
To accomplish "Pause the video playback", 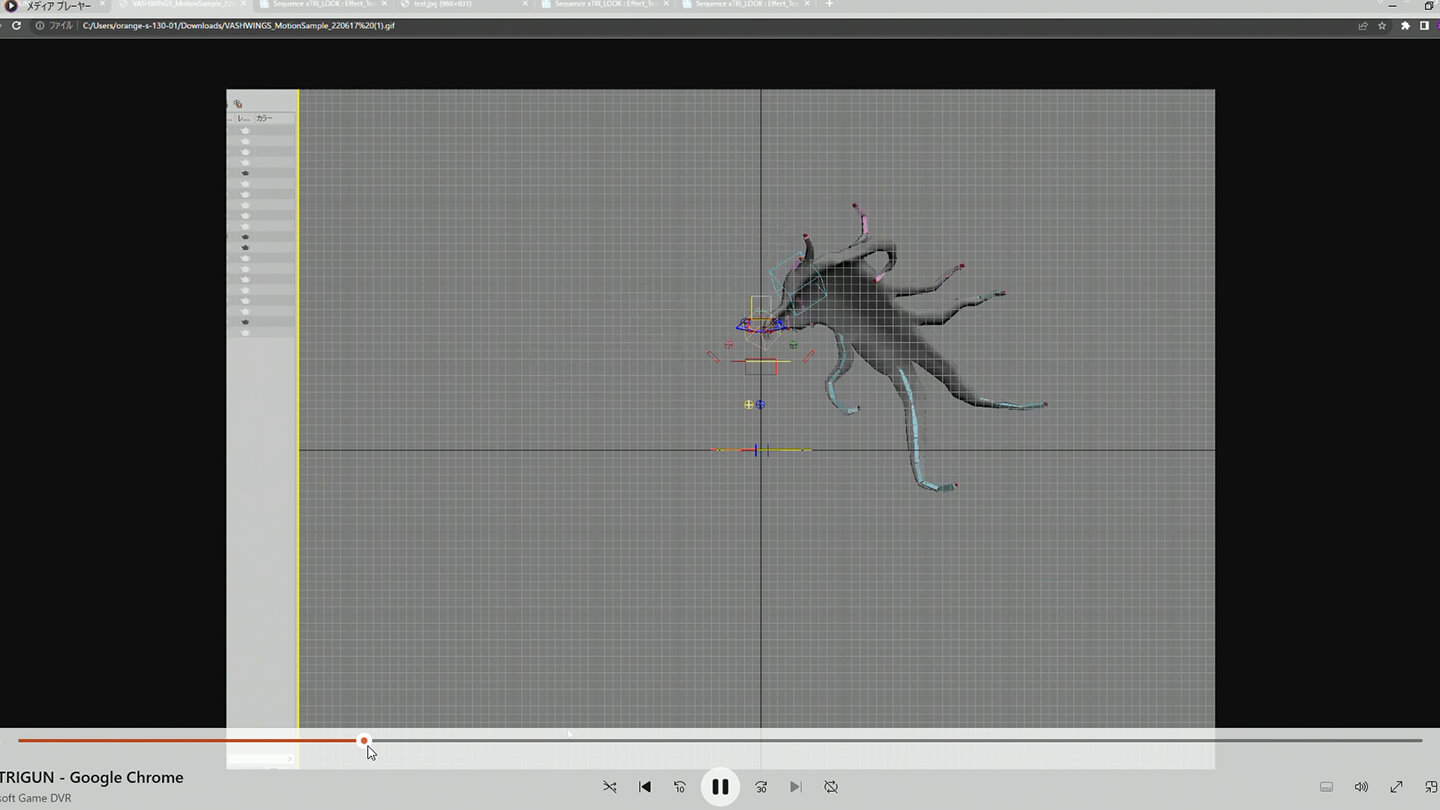I will (720, 787).
